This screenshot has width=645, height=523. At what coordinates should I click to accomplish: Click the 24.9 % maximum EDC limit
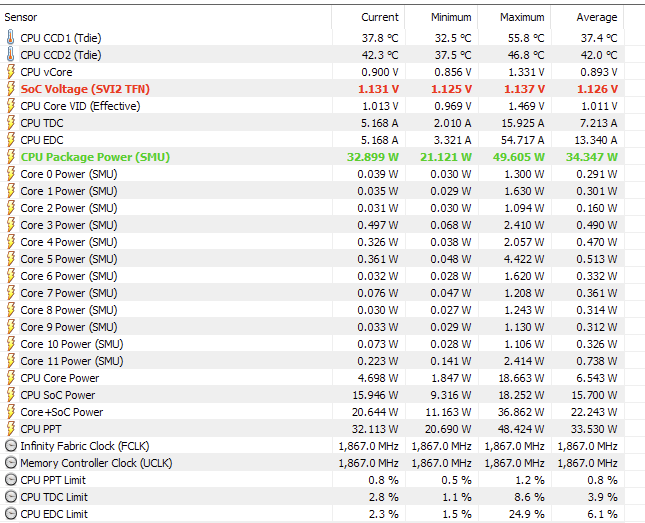click(526, 514)
